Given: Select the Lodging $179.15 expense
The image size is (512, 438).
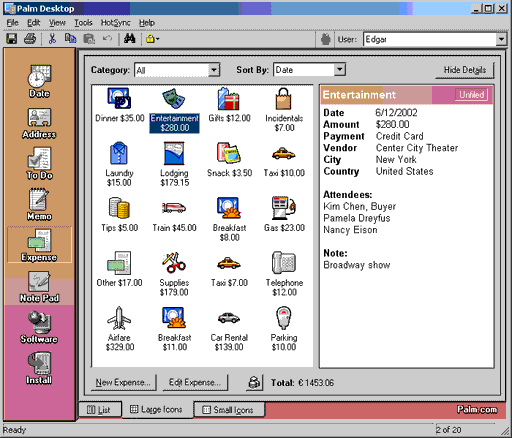Looking at the screenshot, I should [174, 164].
